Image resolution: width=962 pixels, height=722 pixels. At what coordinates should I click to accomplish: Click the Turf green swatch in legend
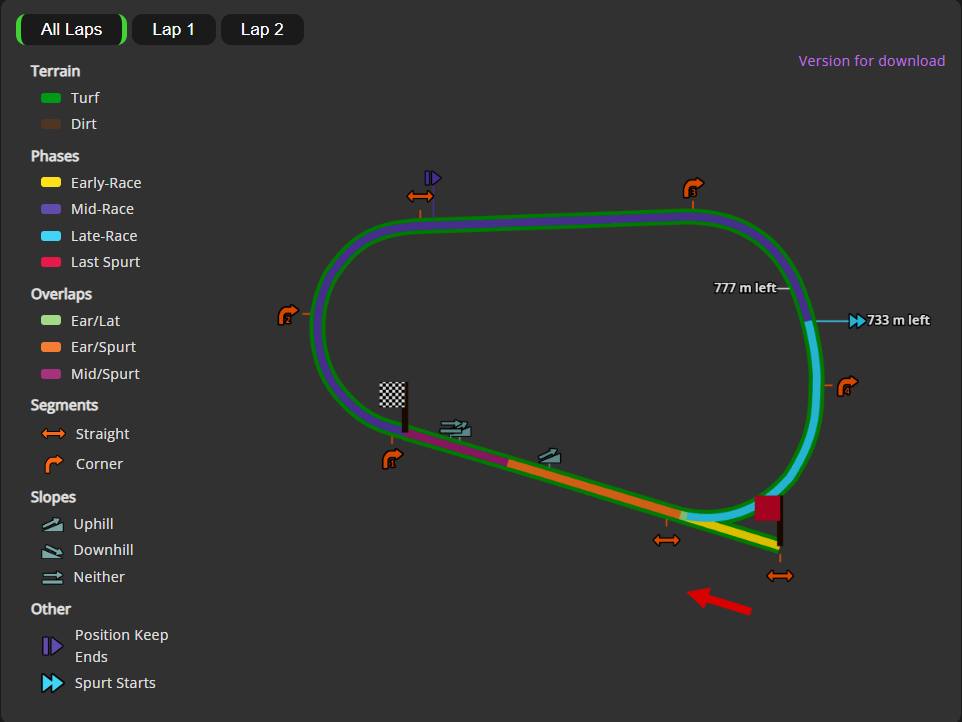(x=51, y=98)
